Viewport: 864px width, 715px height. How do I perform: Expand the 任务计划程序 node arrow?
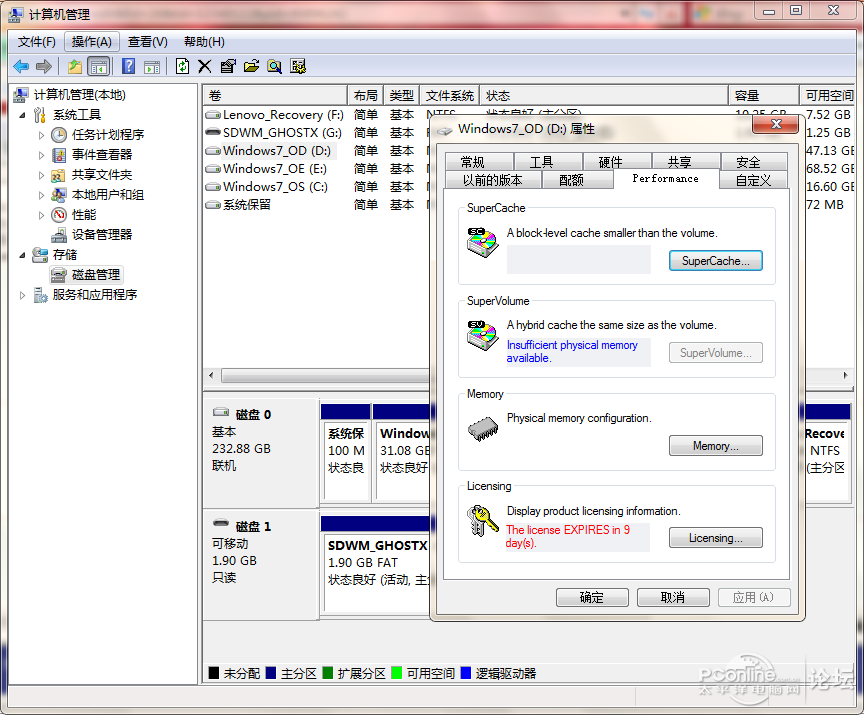tap(41, 135)
